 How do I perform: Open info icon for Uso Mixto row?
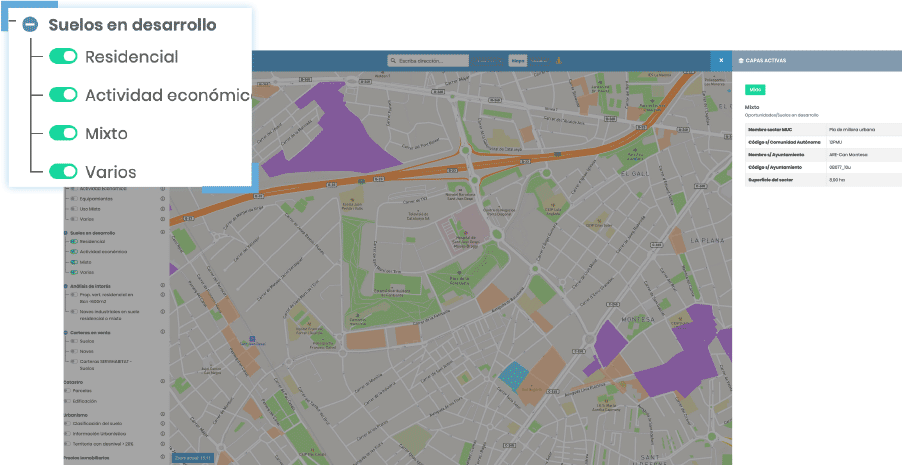click(163, 209)
